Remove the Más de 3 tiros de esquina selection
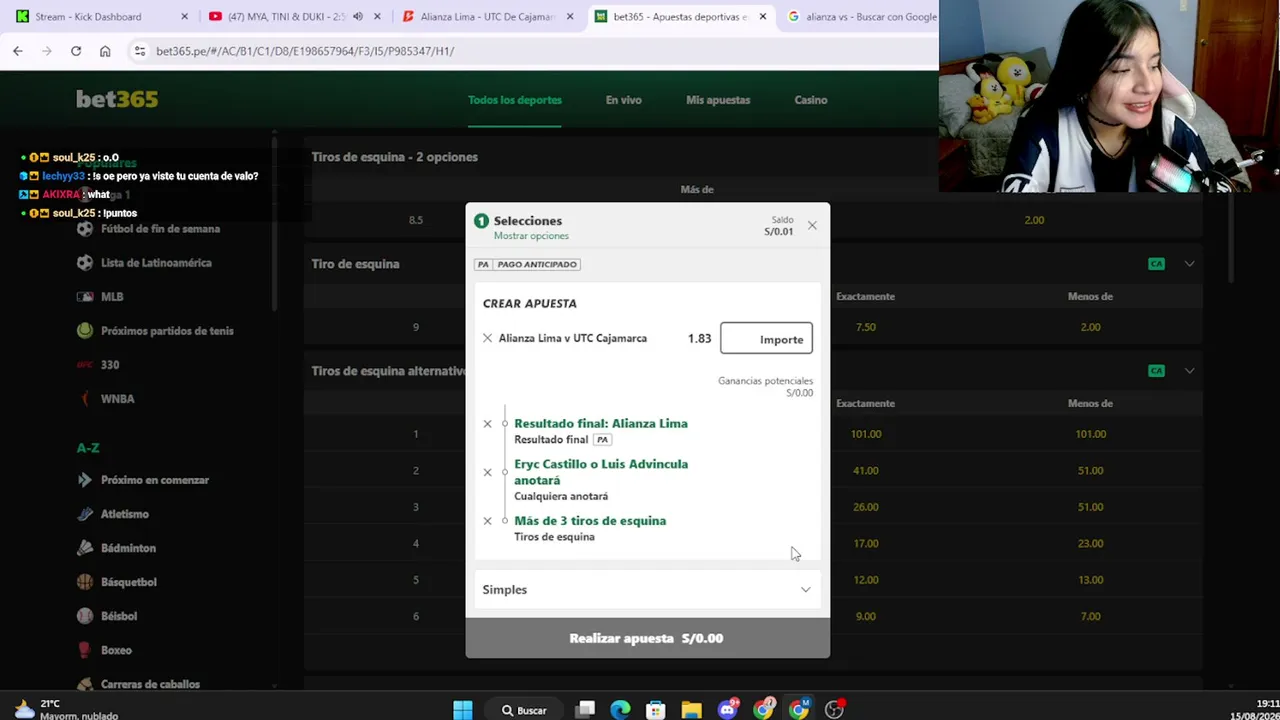 [488, 521]
